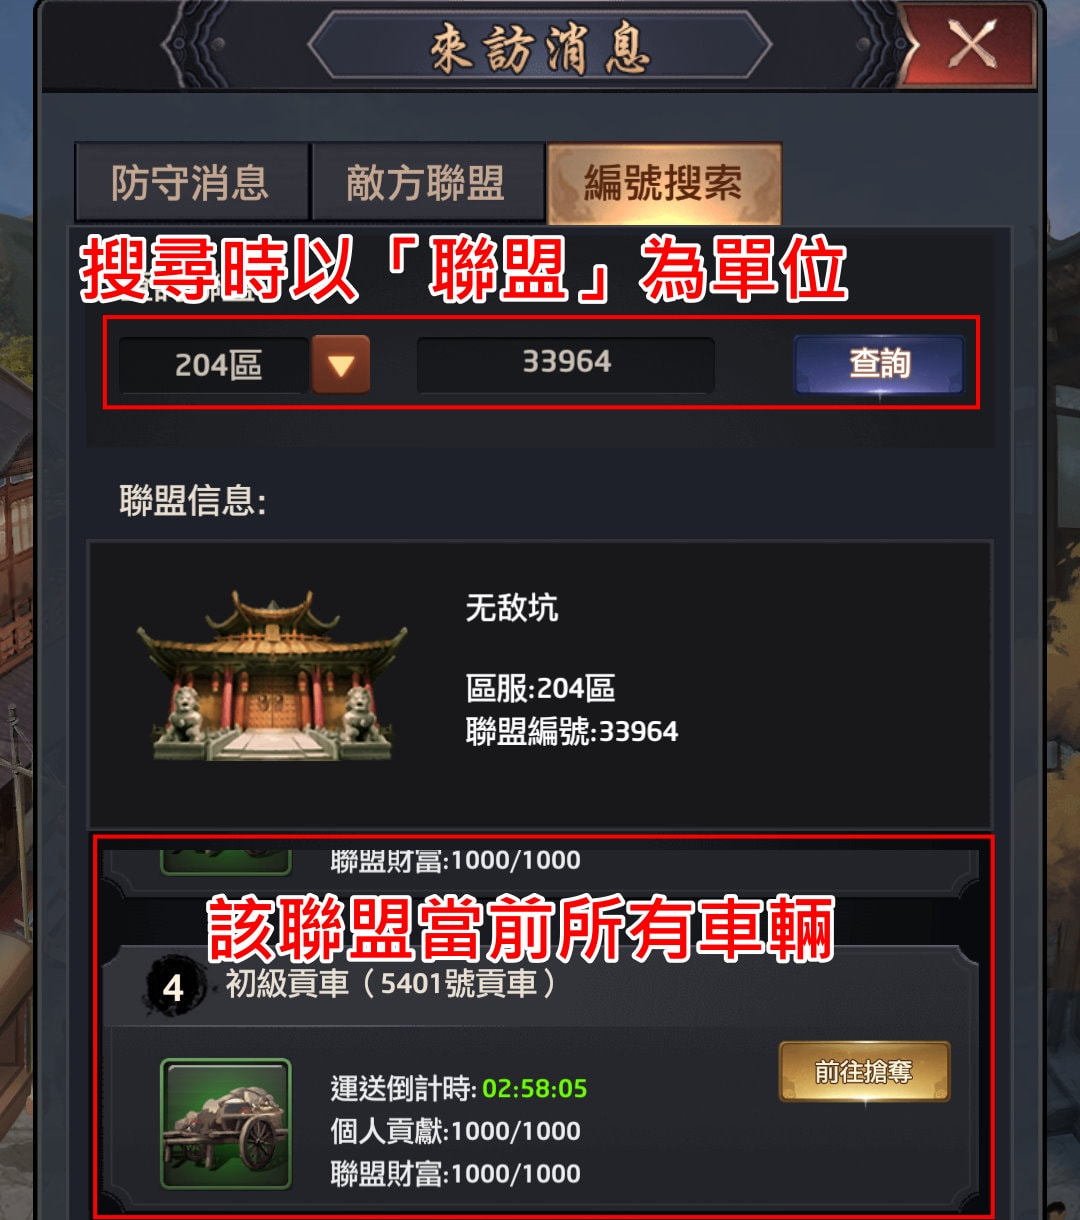Image resolution: width=1080 pixels, height=1220 pixels.
Task: Focus the alliance number field 33964
Action: (x=566, y=362)
